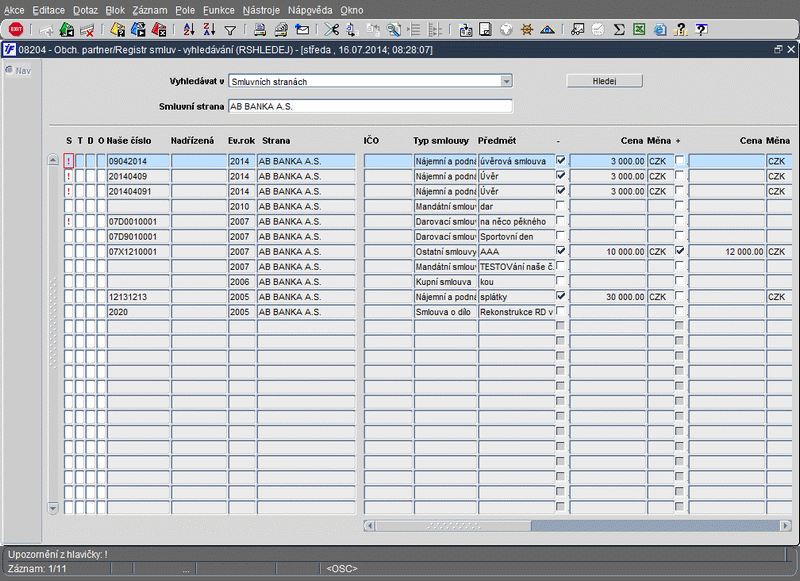Click left arrow of horizontal scrollbar
The image size is (800, 581).
tap(369, 525)
